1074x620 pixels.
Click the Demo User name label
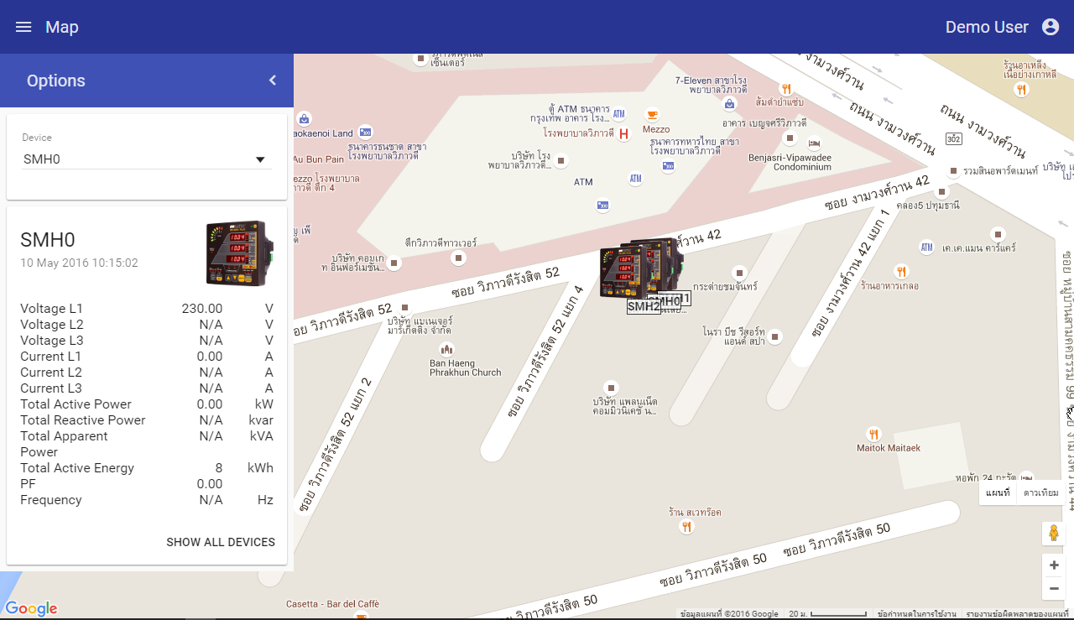tap(986, 27)
